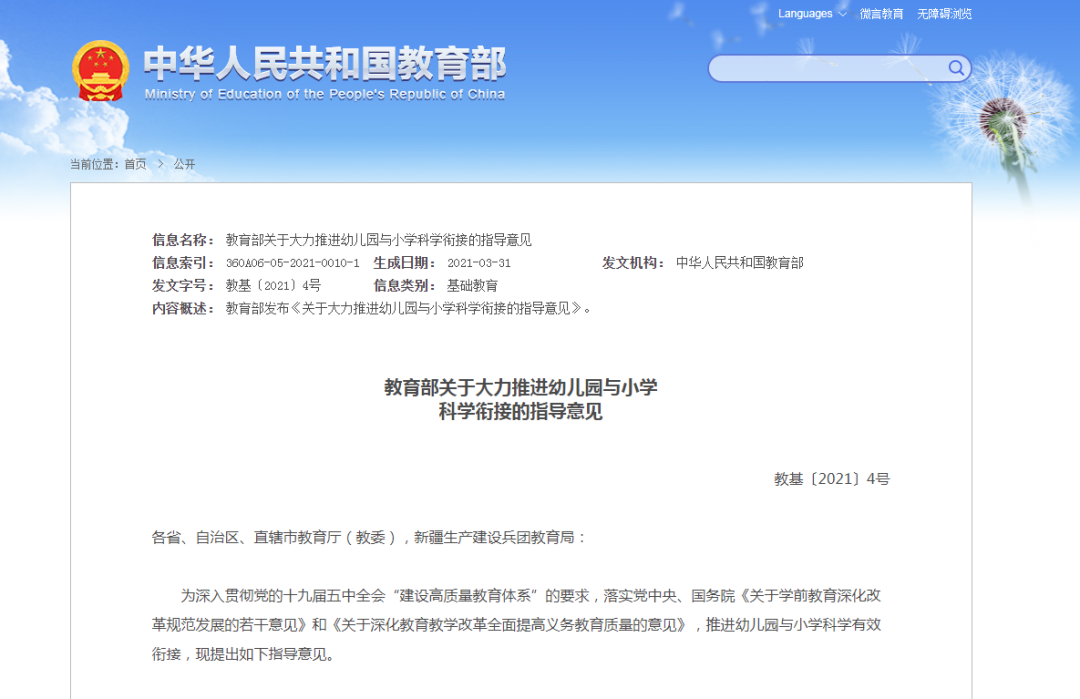Click the national emblem logo

click(101, 71)
